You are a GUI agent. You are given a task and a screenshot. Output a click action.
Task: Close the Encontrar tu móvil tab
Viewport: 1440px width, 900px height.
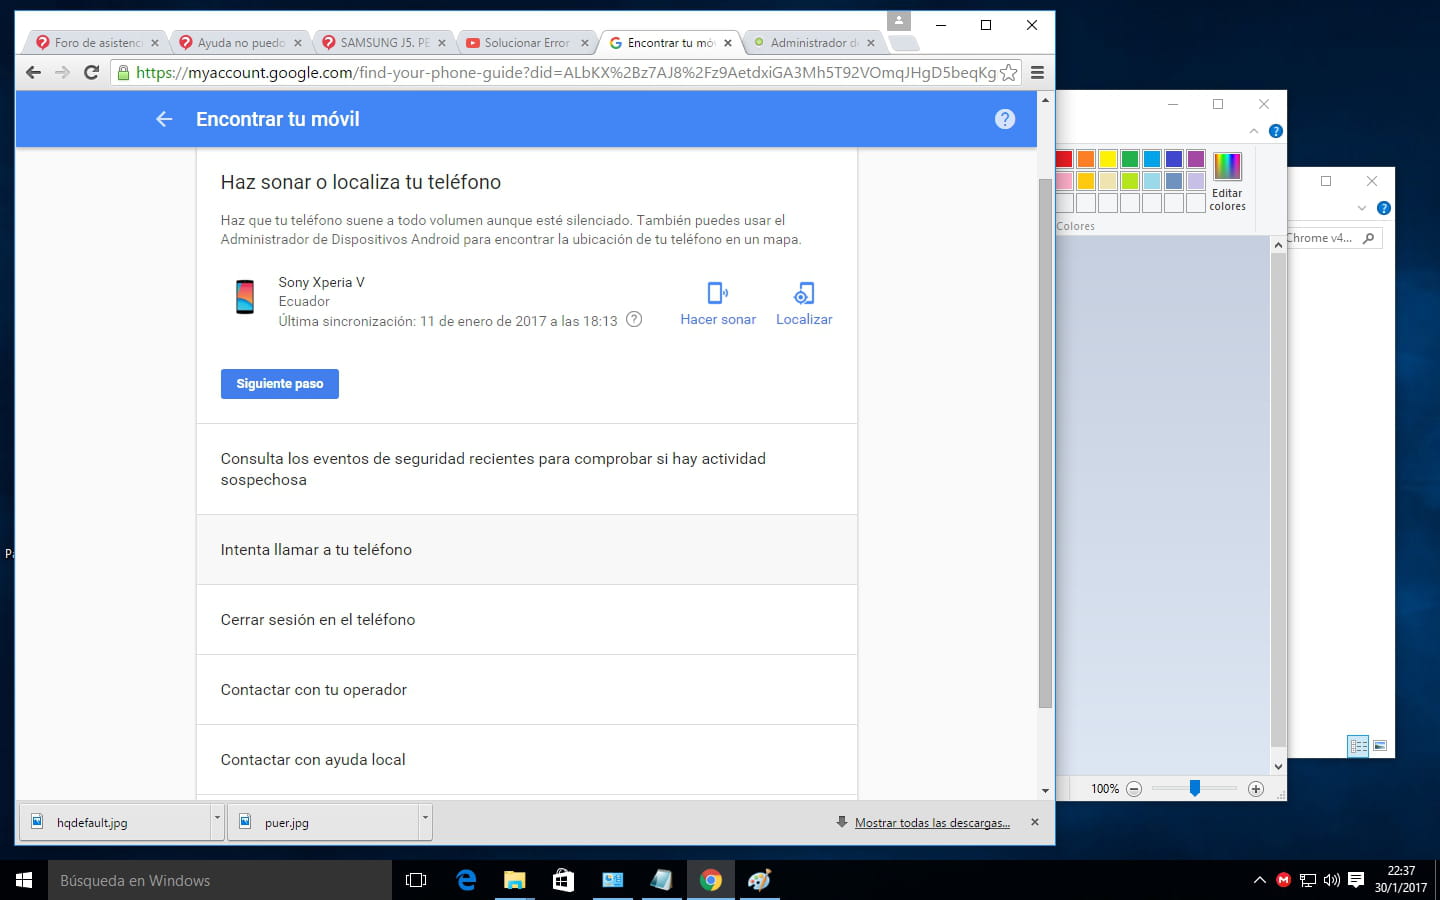point(728,43)
